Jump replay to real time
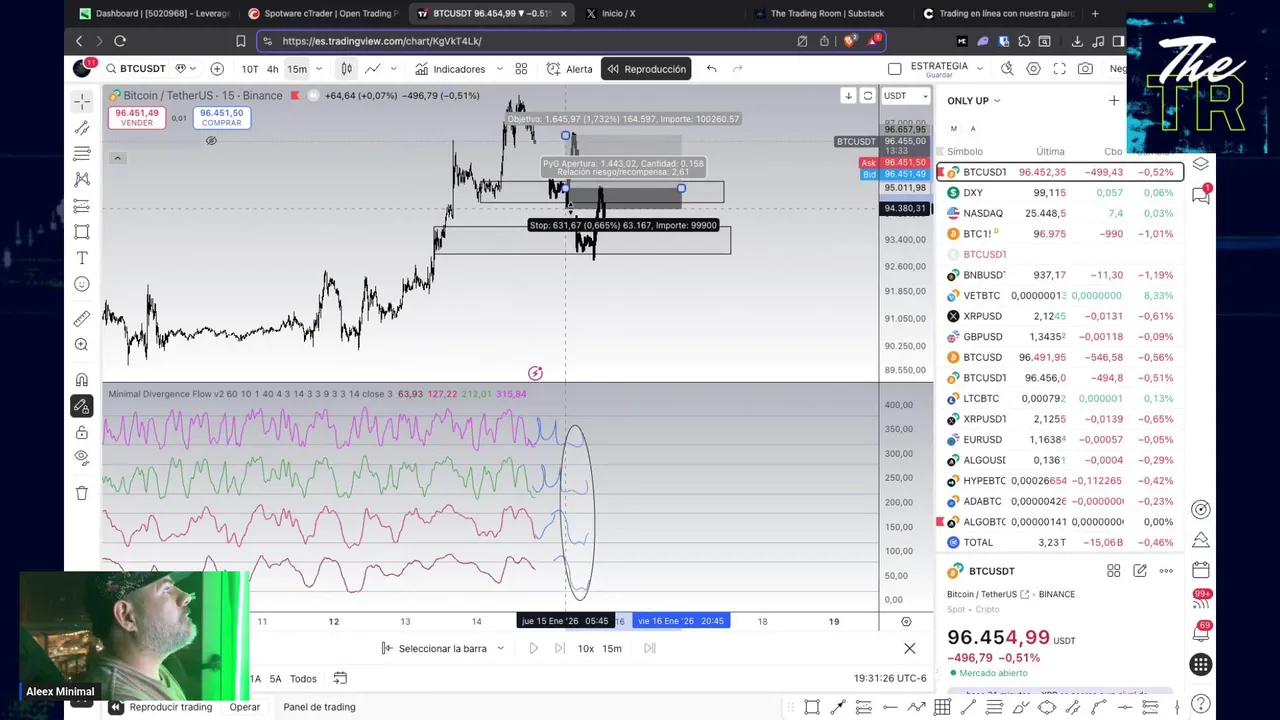Viewport: 1280px width, 720px height. click(649, 648)
